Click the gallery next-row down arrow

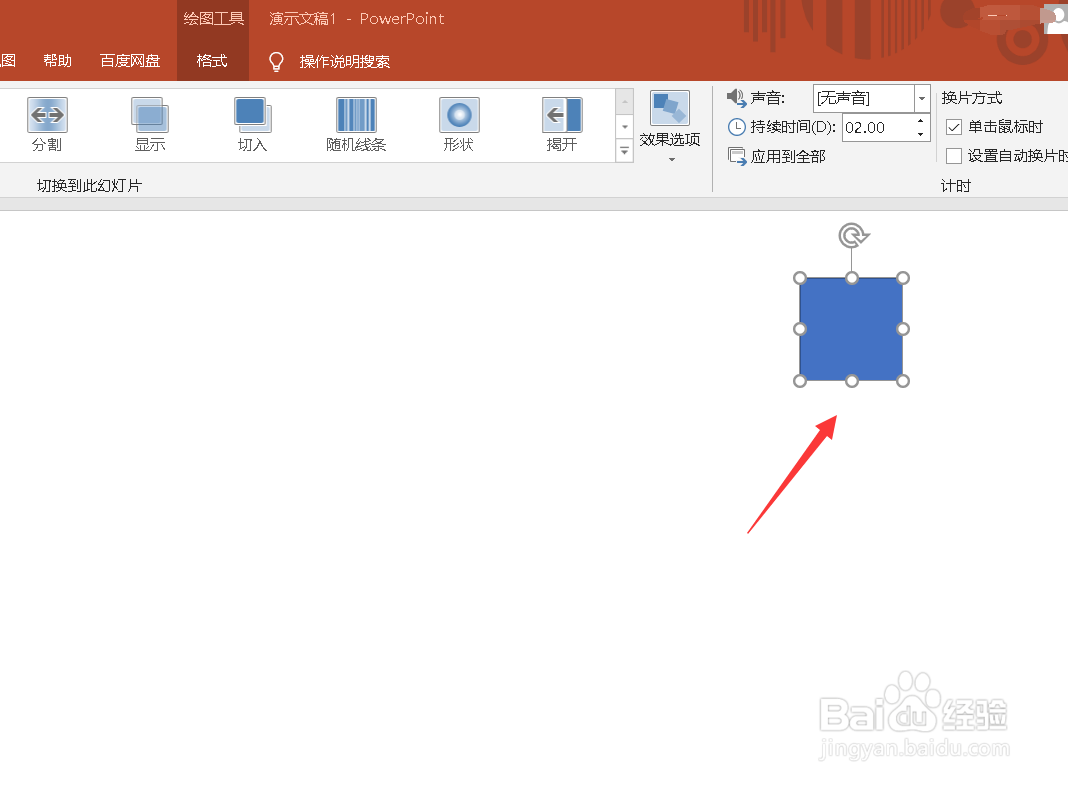625,127
